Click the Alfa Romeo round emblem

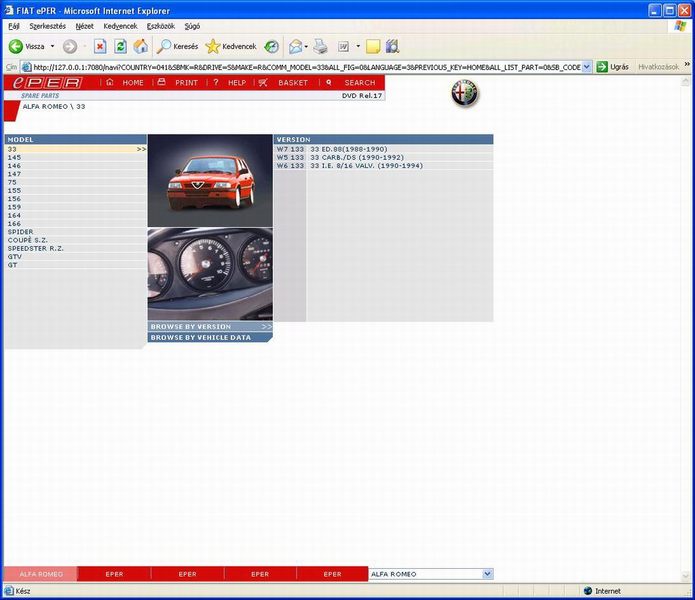(465, 93)
